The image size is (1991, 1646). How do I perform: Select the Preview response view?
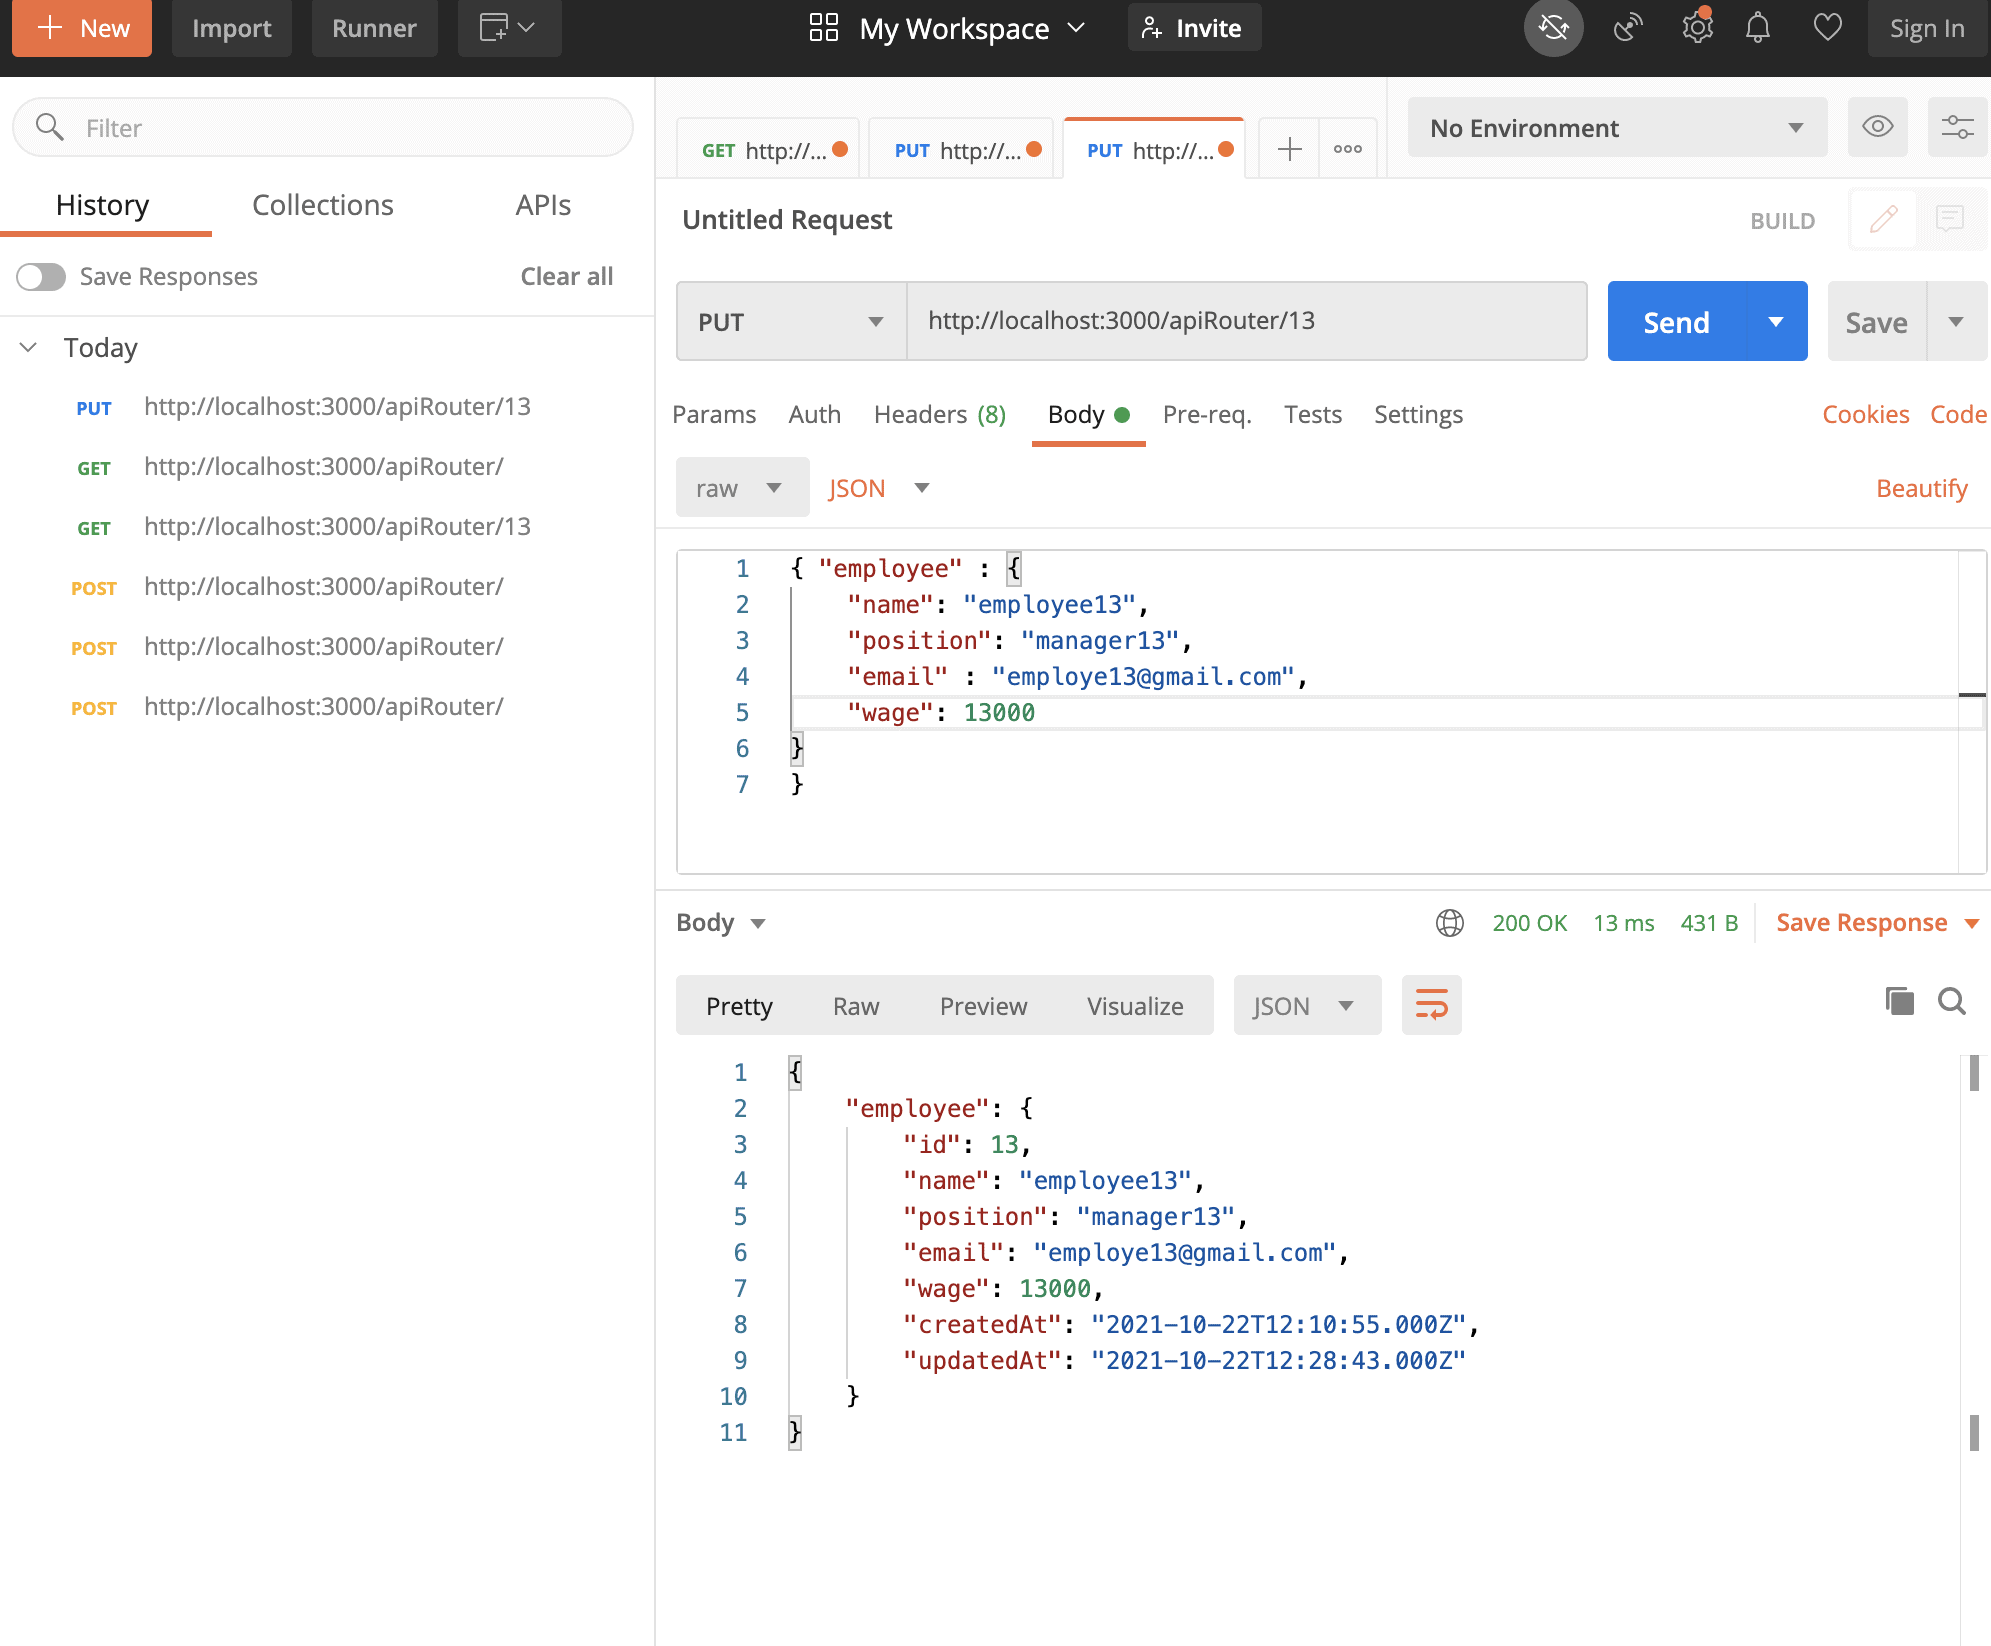(x=983, y=1005)
